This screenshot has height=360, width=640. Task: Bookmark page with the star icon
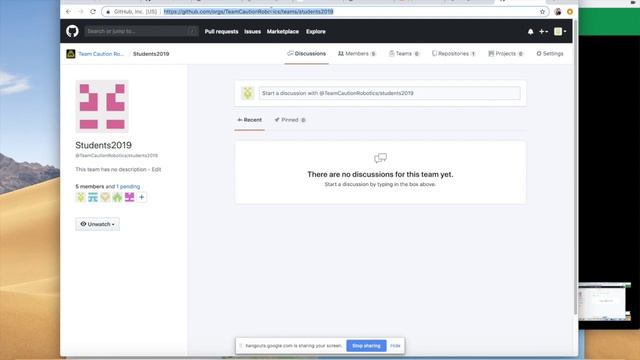point(542,12)
